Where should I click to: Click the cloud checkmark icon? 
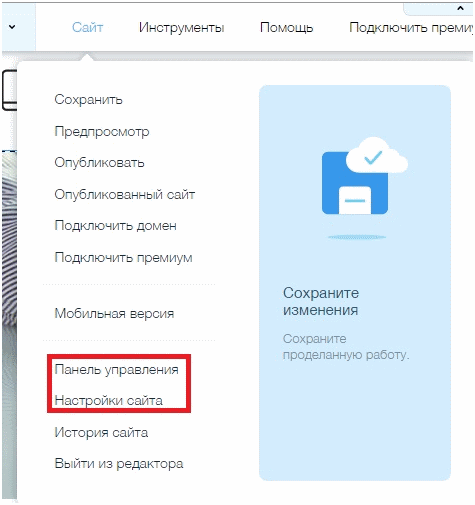click(x=377, y=156)
